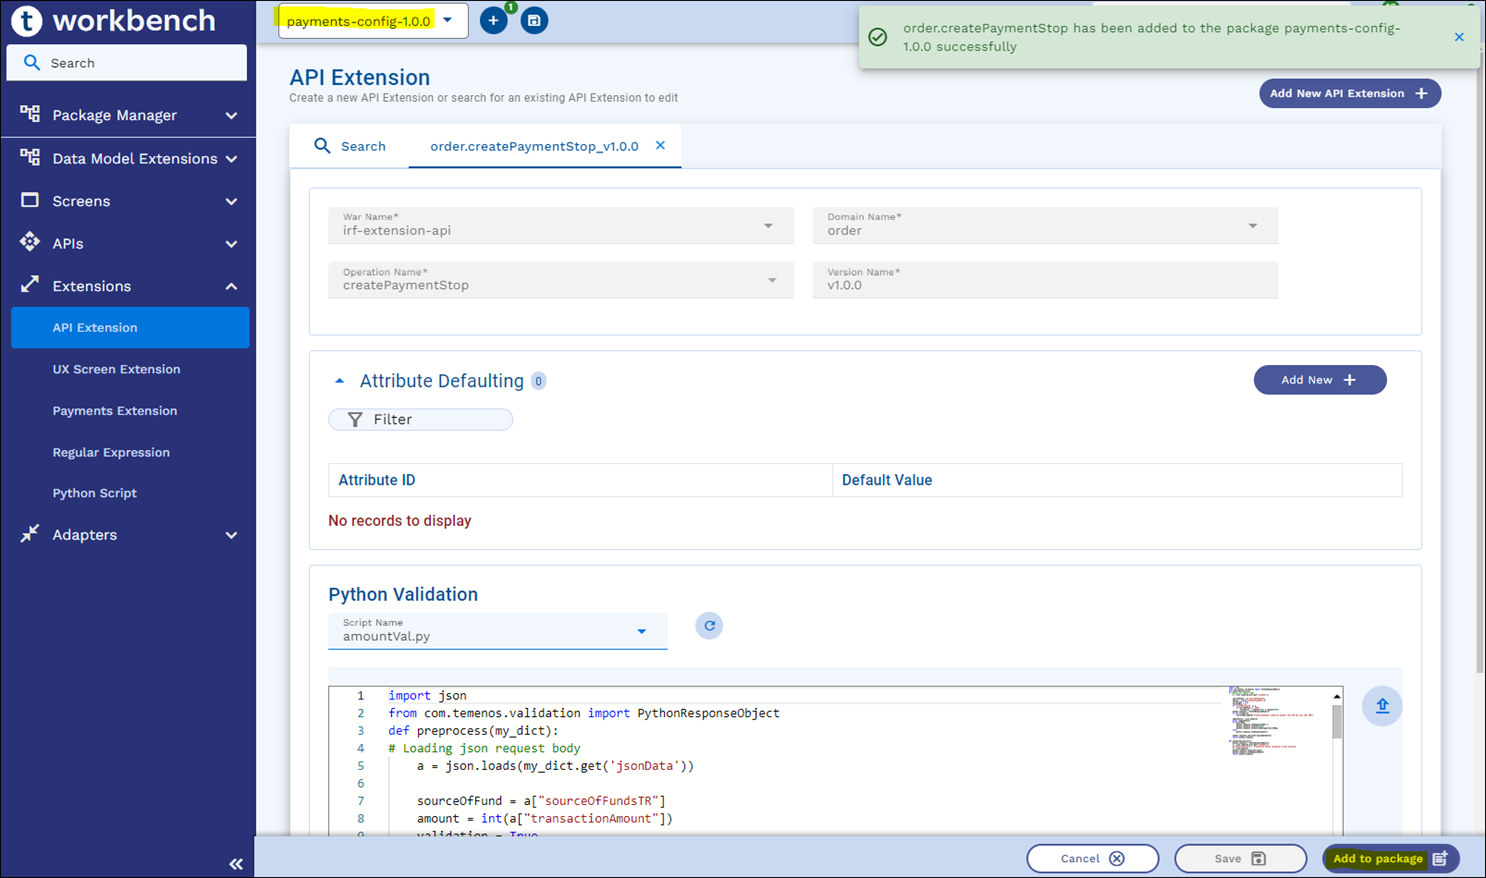This screenshot has height=878, width=1486.
Task: Click the Filter icon under Attribute Defaulting
Action: (355, 420)
